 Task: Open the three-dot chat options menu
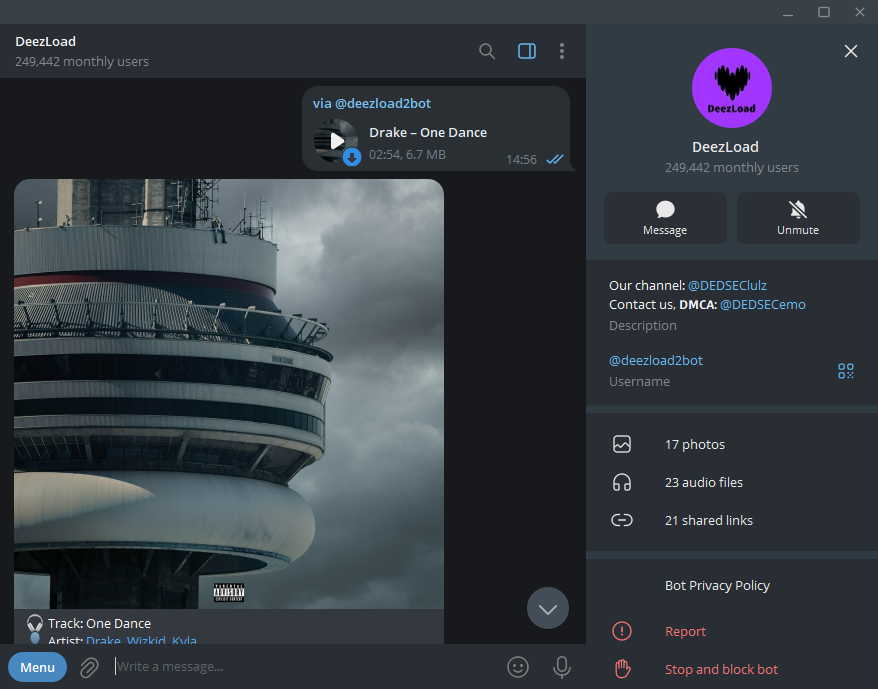pyautogui.click(x=562, y=51)
